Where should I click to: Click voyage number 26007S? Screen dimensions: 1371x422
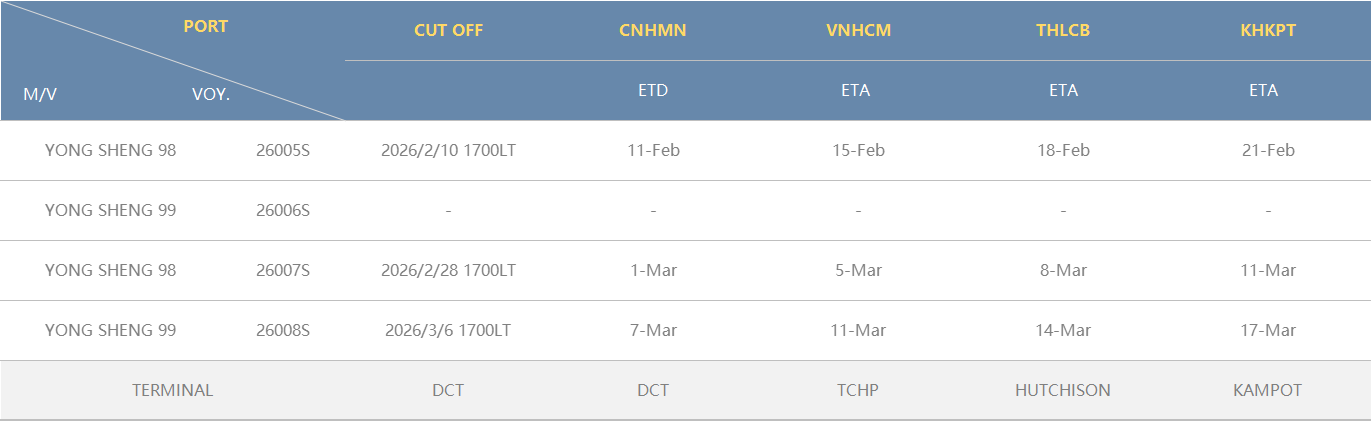283,271
